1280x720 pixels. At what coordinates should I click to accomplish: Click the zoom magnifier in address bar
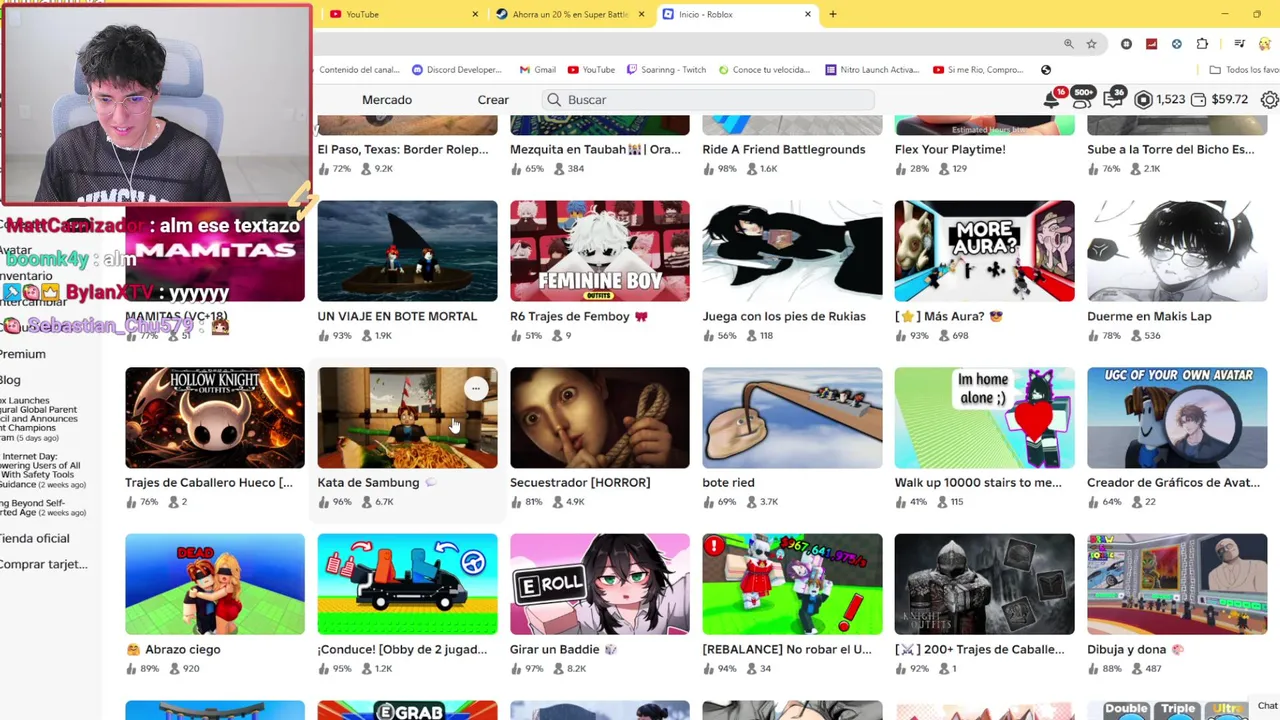point(1069,44)
